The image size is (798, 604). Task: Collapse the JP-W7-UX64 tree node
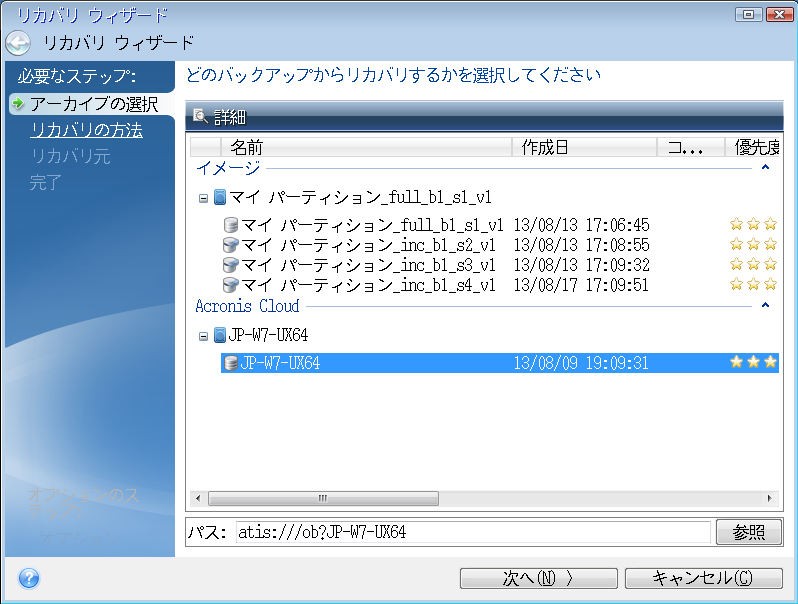204,336
